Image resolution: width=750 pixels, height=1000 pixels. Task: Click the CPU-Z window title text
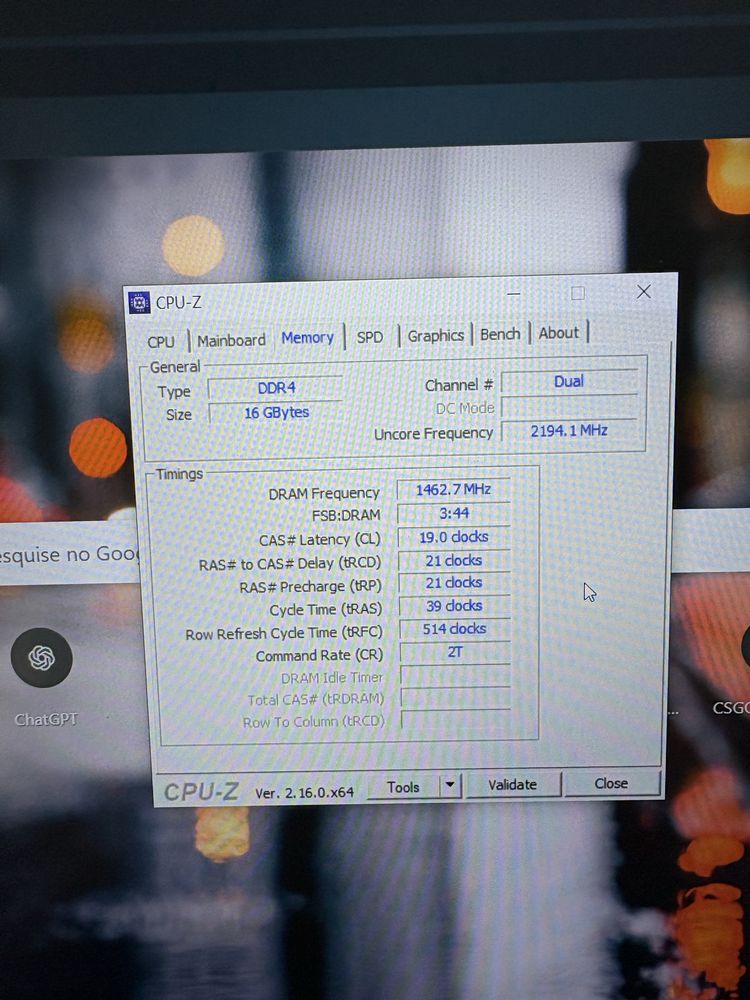point(179,302)
